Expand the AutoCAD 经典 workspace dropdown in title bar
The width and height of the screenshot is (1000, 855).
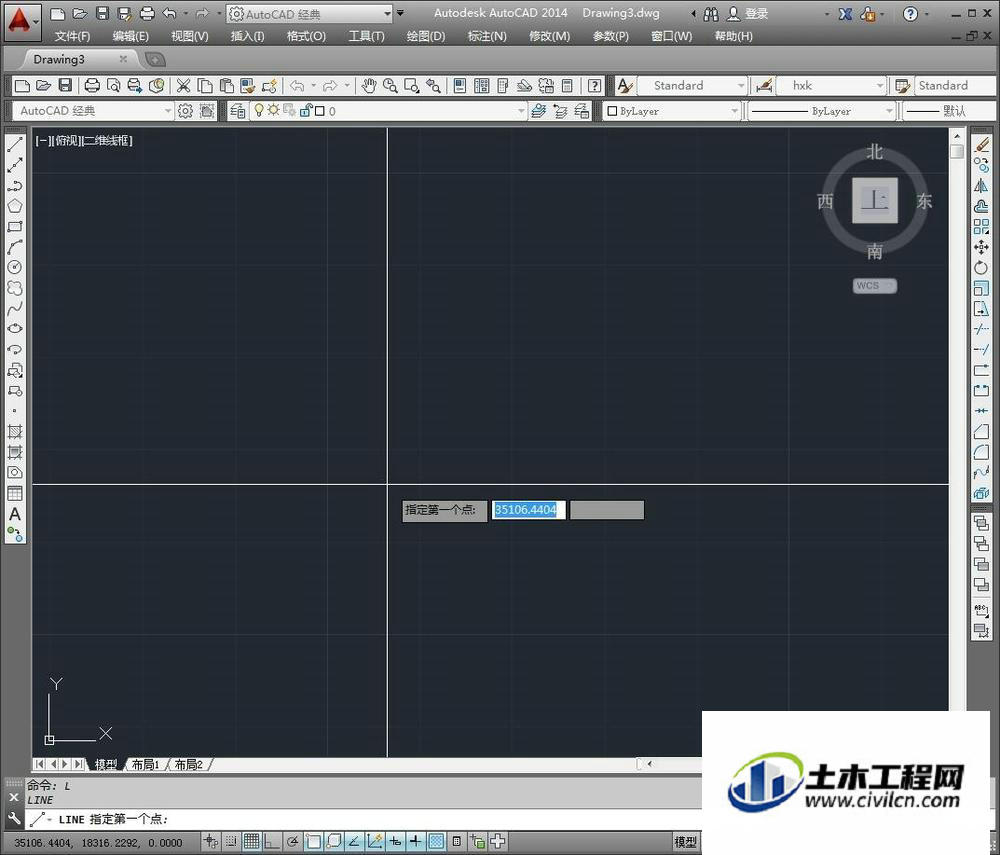coord(387,13)
